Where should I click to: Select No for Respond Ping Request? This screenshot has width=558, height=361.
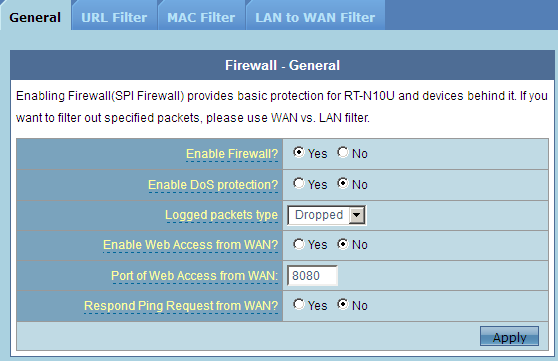point(343,304)
